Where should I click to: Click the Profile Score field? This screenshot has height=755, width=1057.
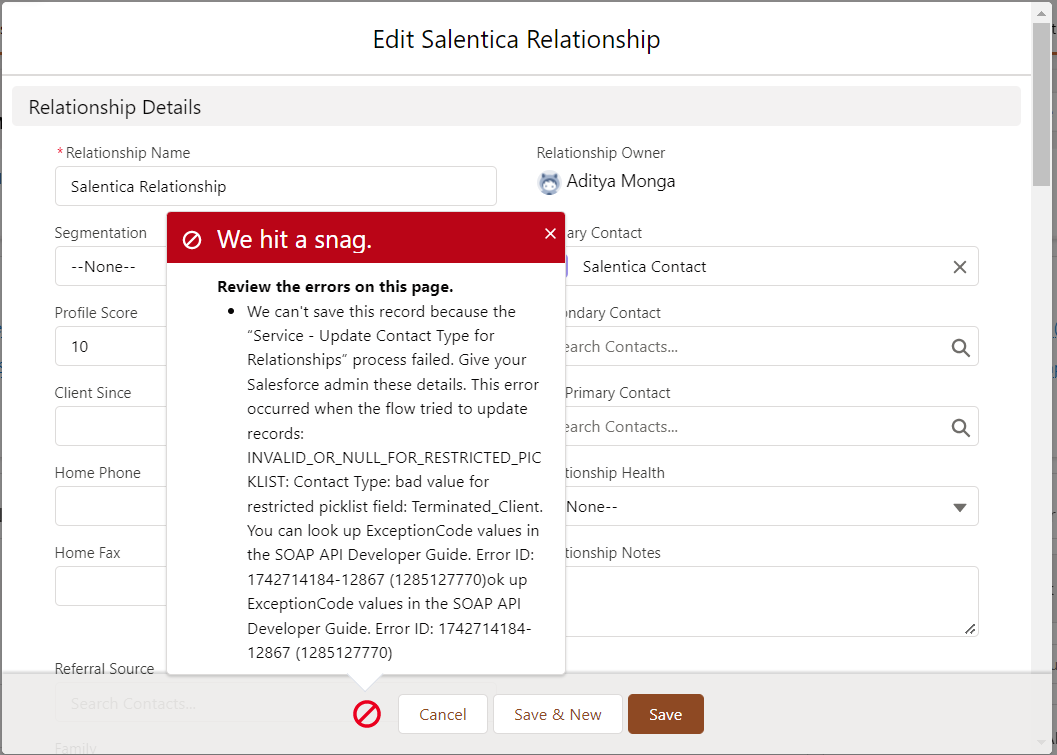coord(111,346)
